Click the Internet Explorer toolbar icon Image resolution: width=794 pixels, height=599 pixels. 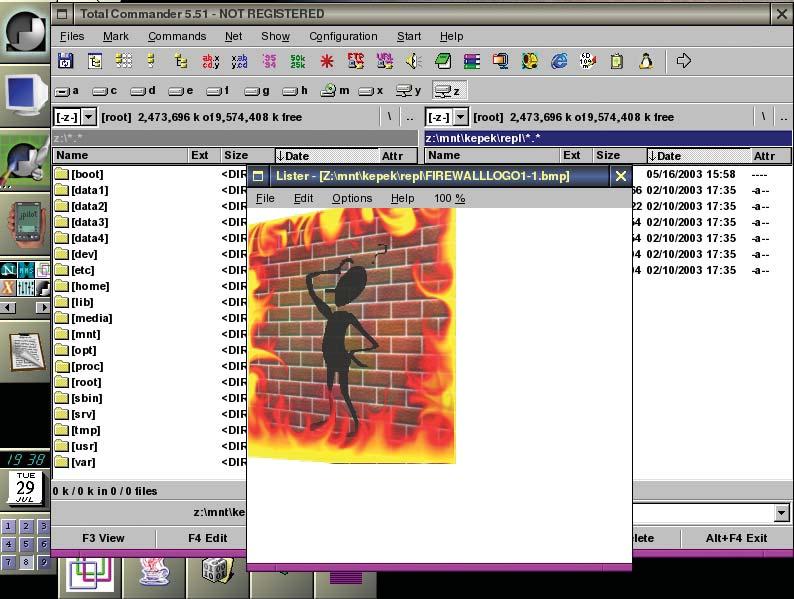[x=559, y=61]
